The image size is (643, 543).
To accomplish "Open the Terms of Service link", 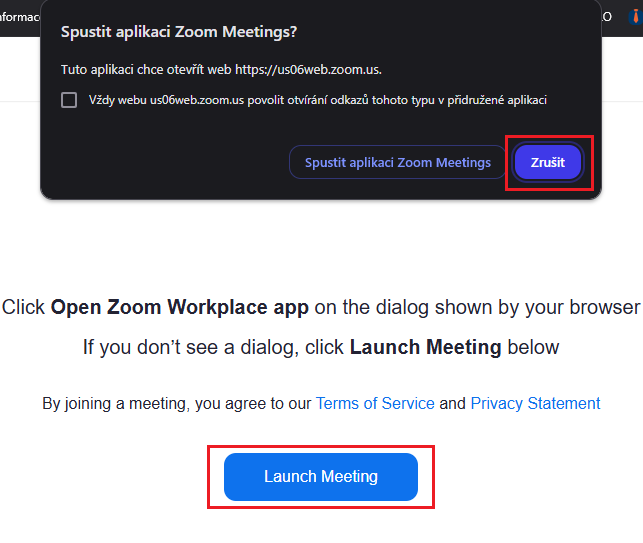I will [x=375, y=404].
